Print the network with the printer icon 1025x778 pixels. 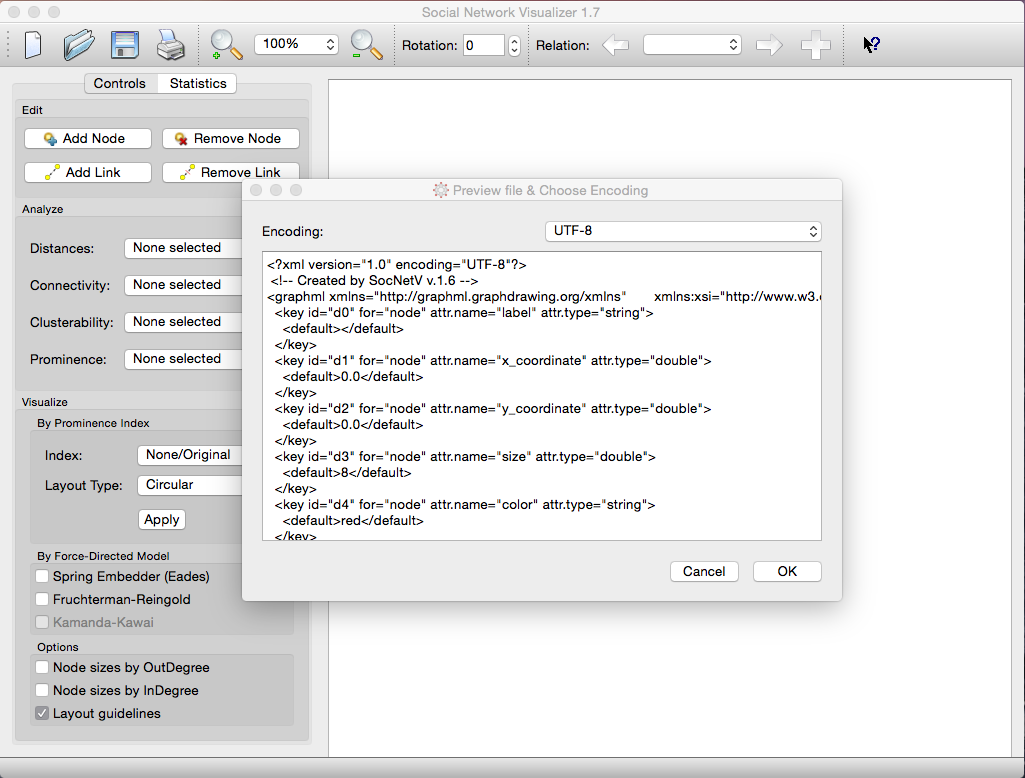[171, 45]
